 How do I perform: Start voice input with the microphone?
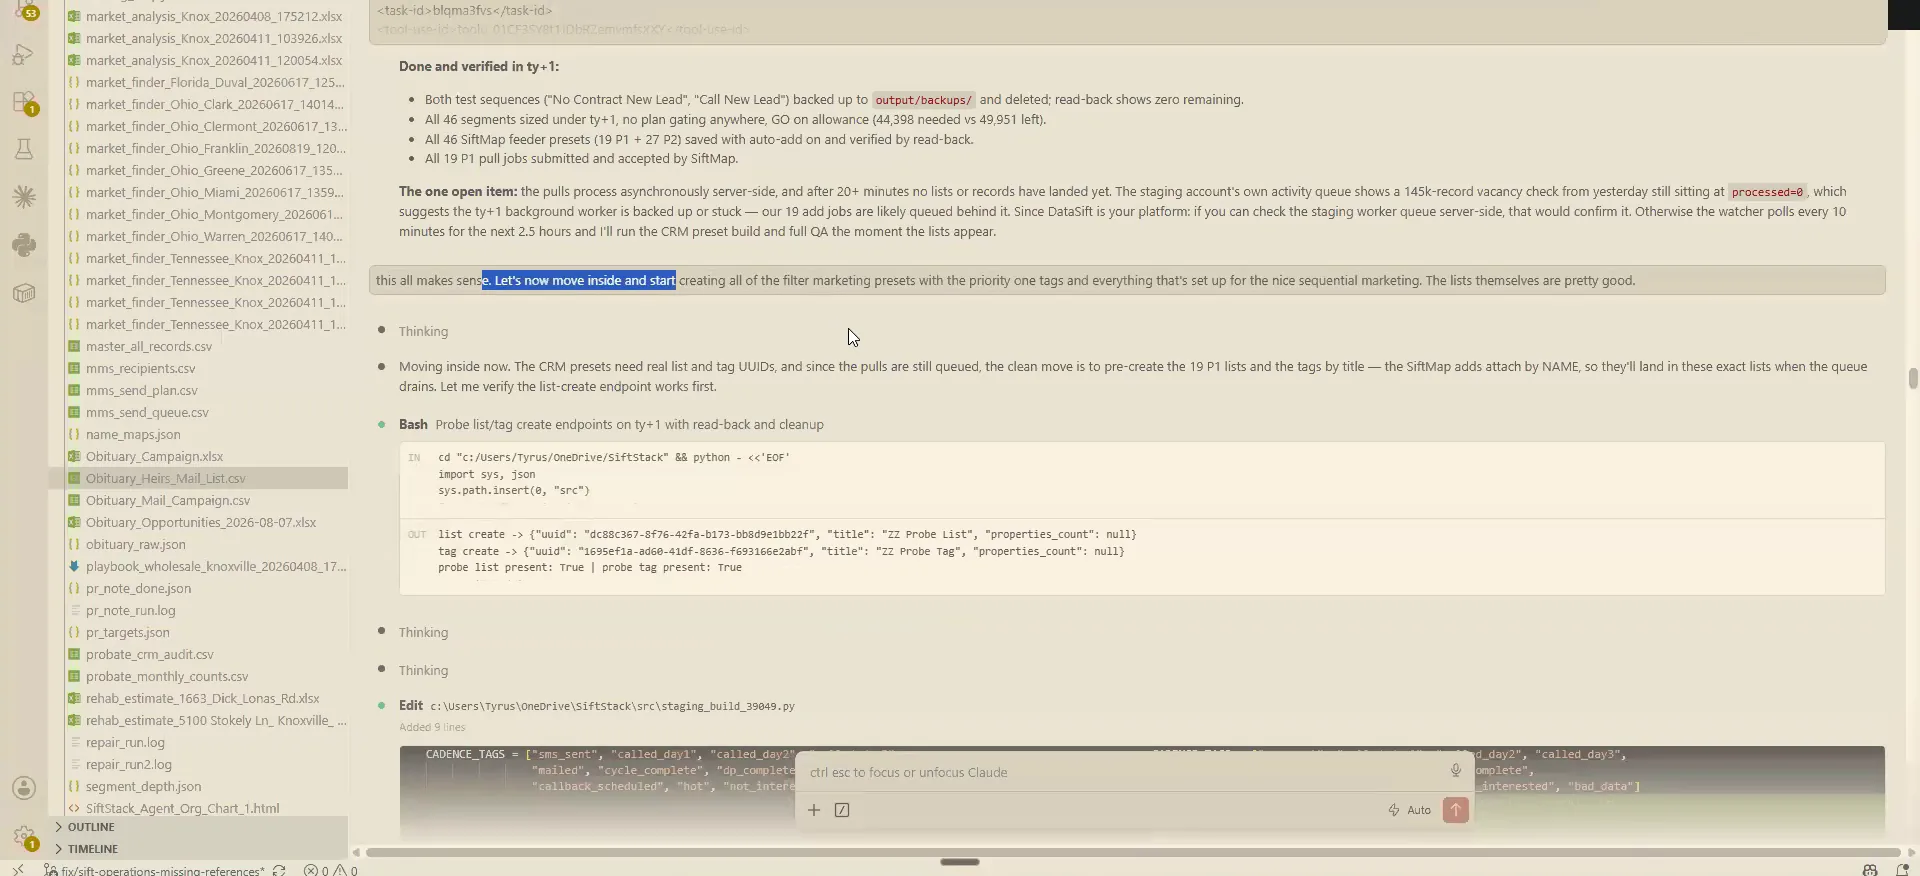tap(1456, 771)
